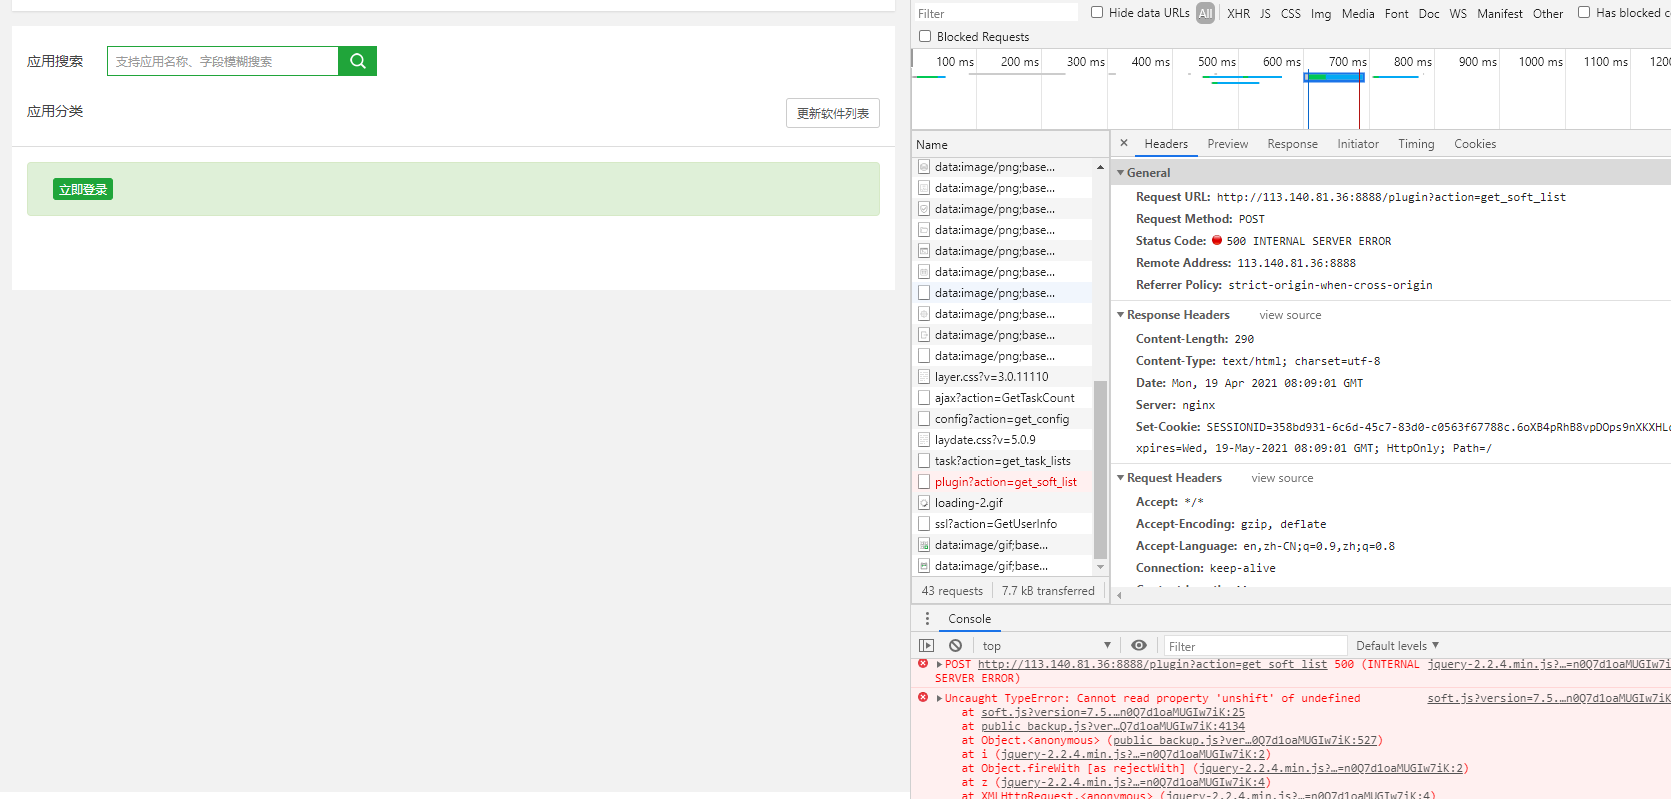Click the green search magnifier button
The image size is (1671, 799).
click(357, 61)
